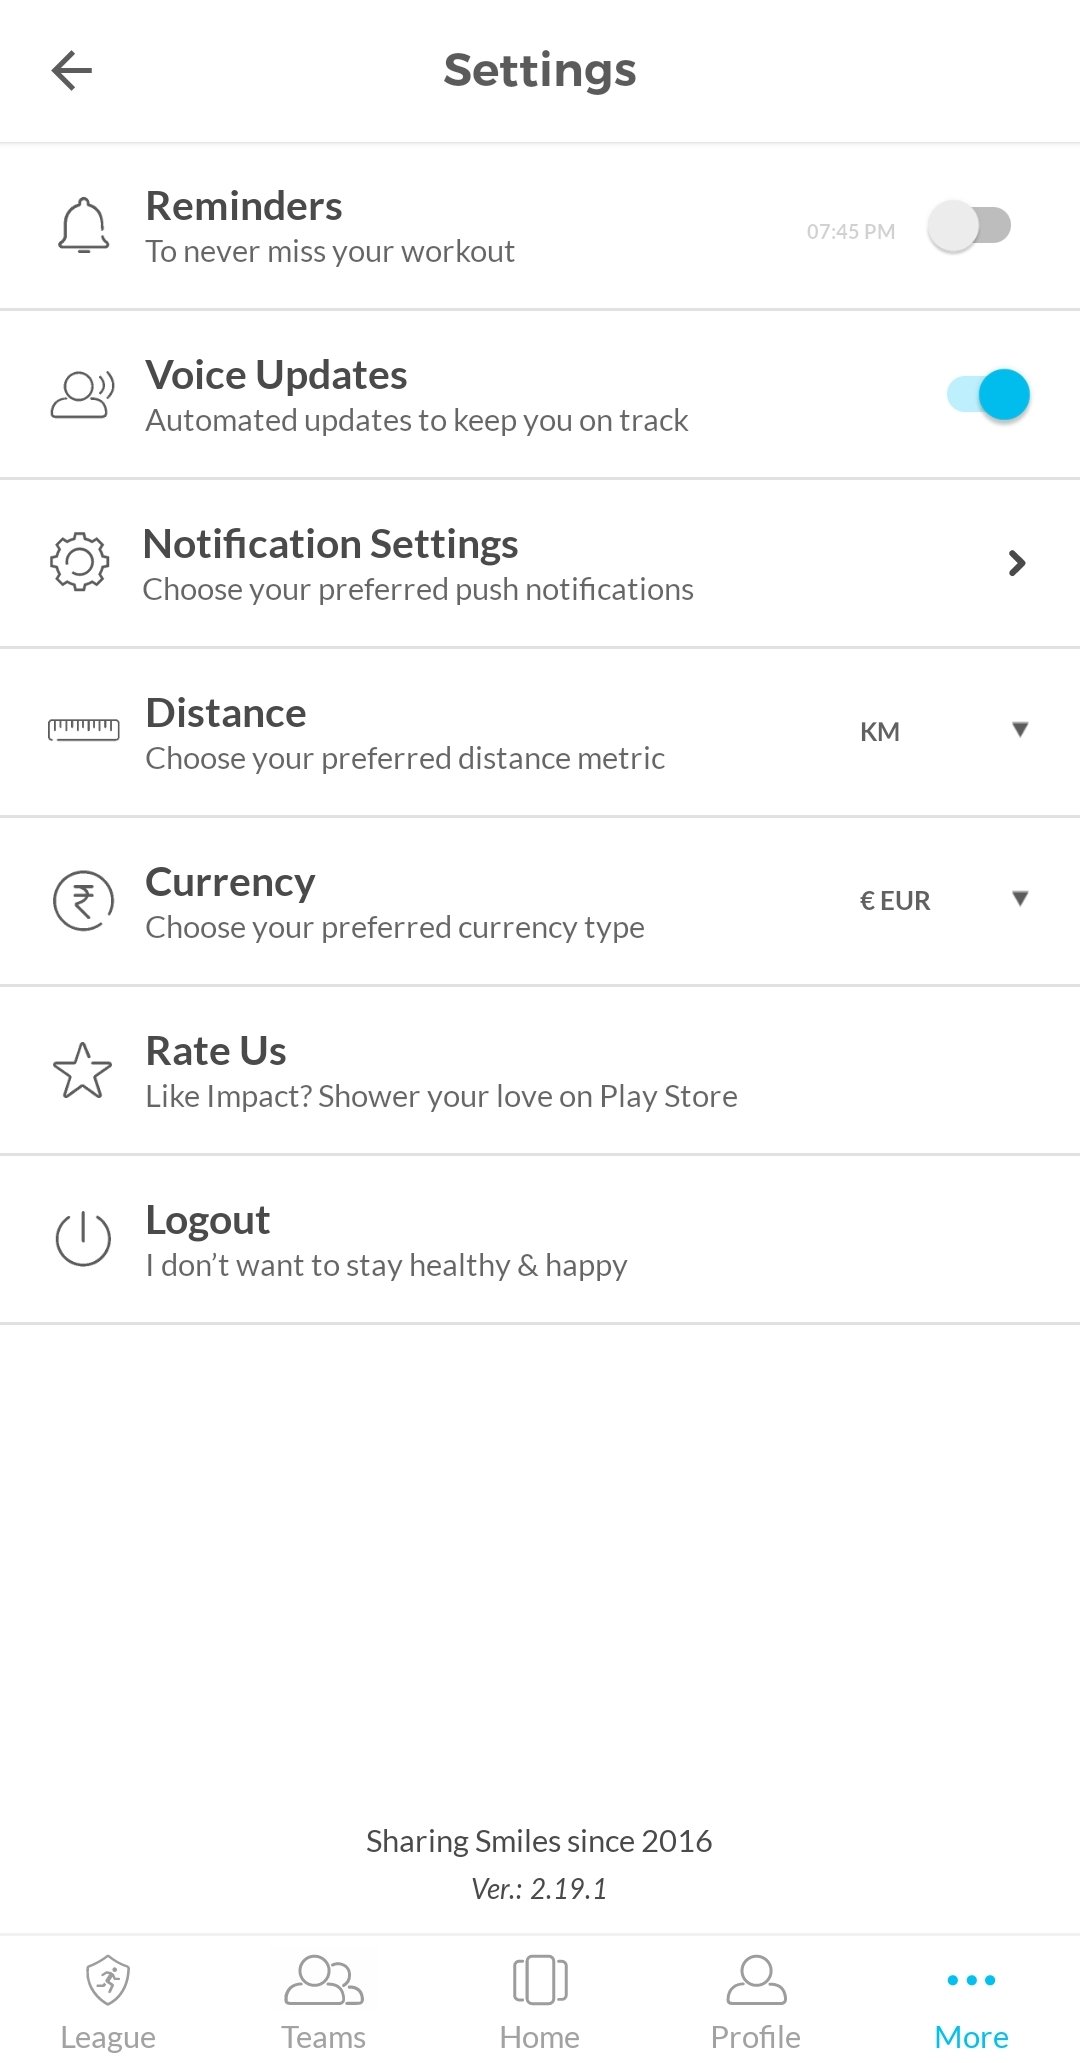The image size is (1080, 2063).
Task: Switch to the League tab
Action: (x=108, y=2001)
